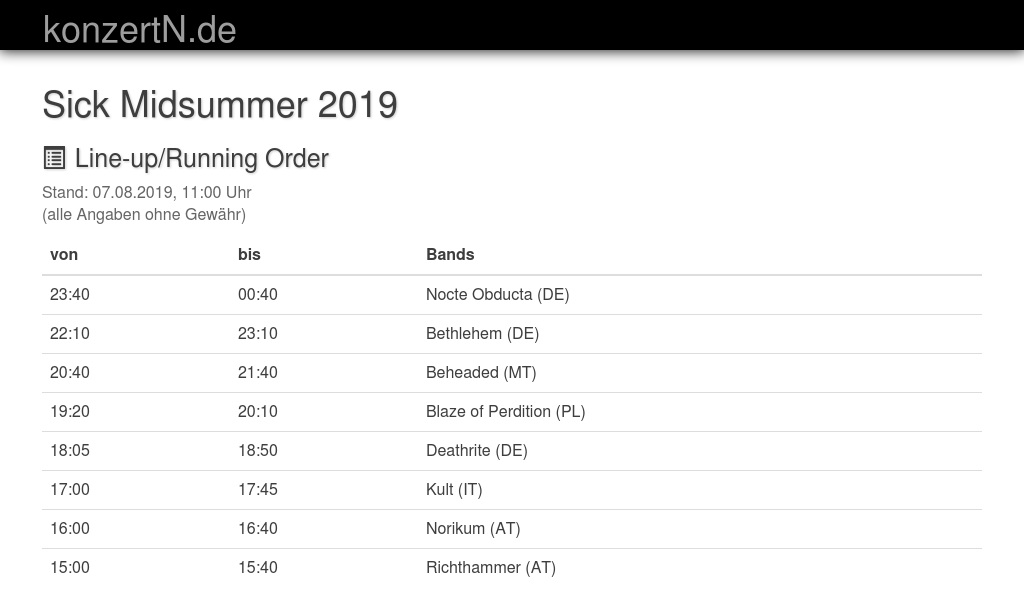Click the konzertN.de site logo
Screen dimensions: 1024x607
pyautogui.click(x=140, y=30)
